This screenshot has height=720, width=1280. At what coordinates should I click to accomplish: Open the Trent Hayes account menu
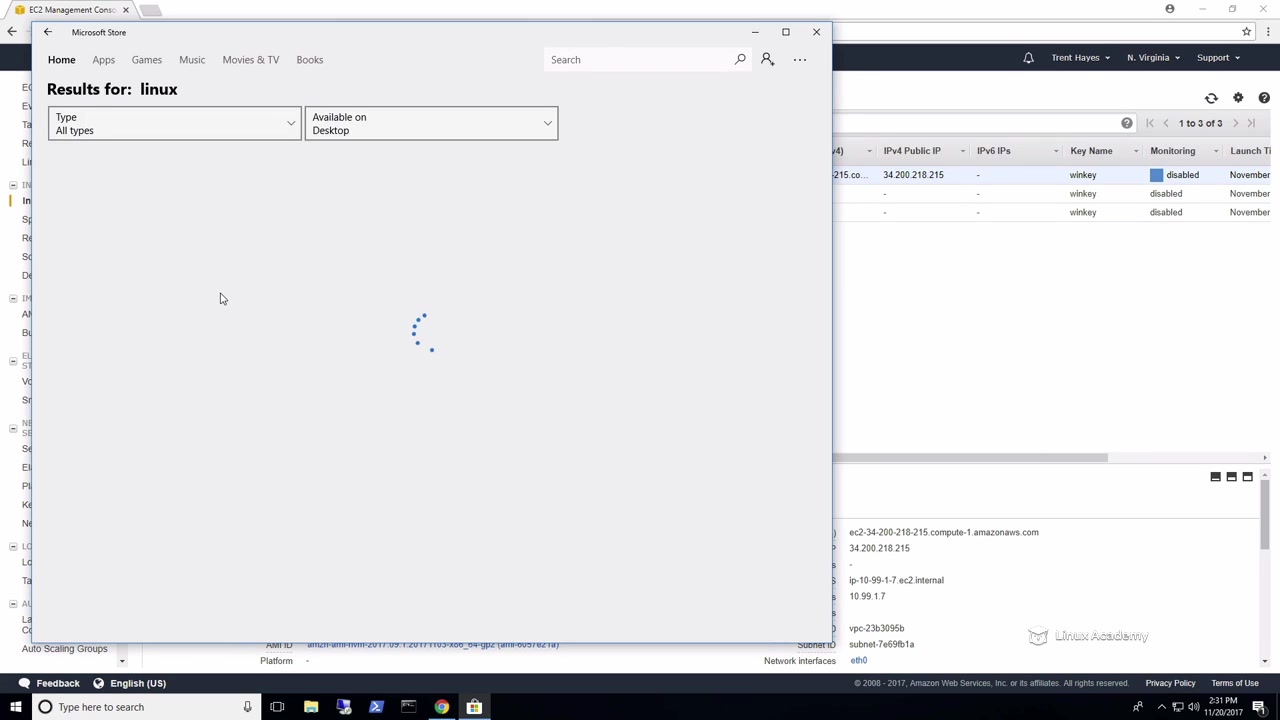click(x=1080, y=58)
